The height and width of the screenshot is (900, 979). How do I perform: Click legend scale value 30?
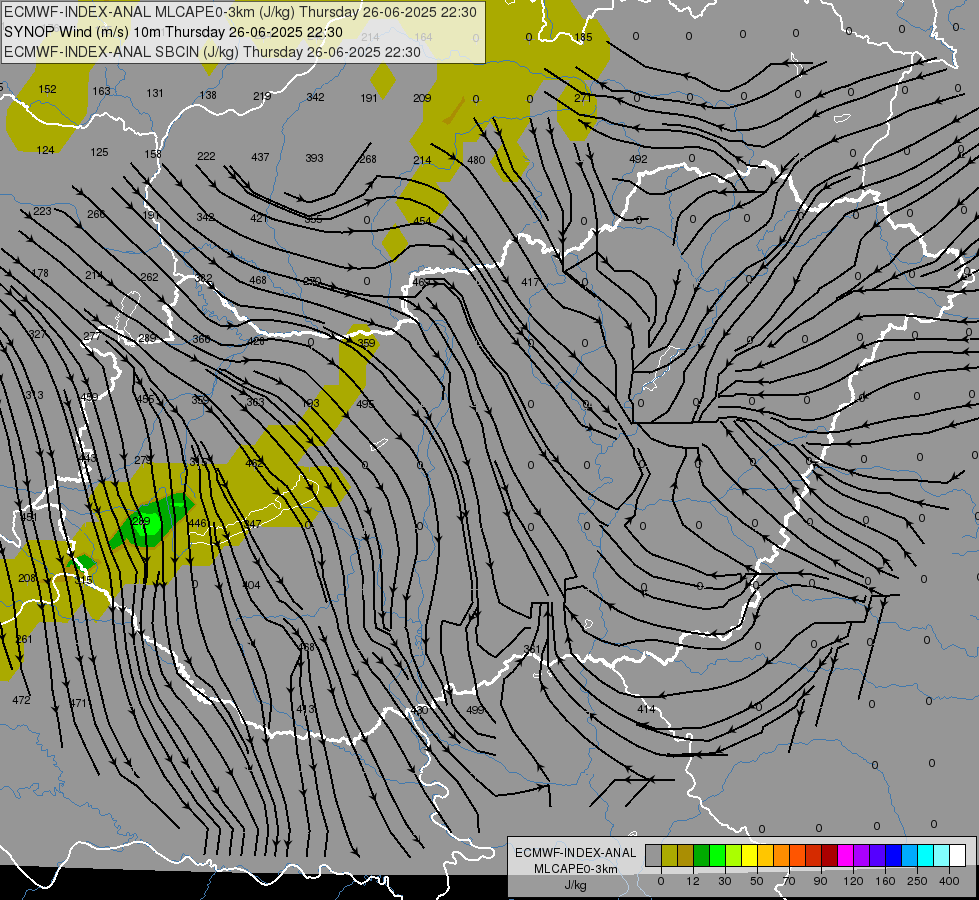[x=724, y=881]
